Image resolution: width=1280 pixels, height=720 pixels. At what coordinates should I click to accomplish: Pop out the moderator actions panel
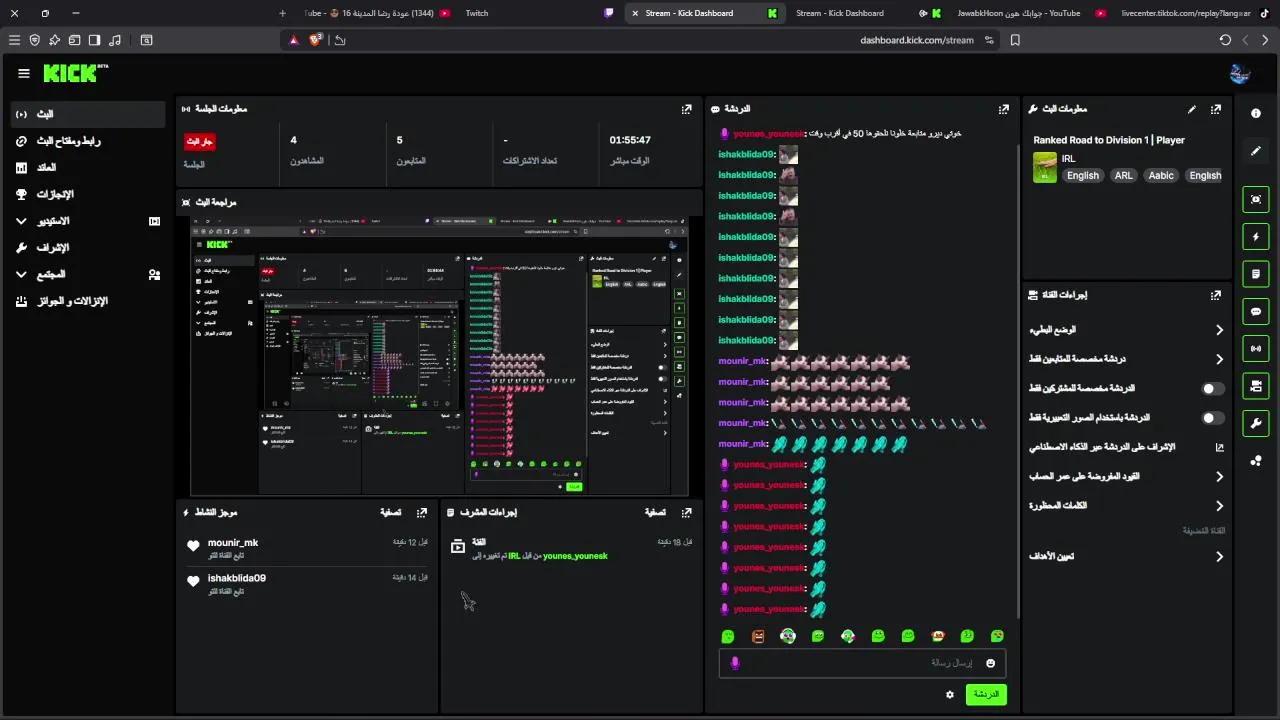click(687, 512)
